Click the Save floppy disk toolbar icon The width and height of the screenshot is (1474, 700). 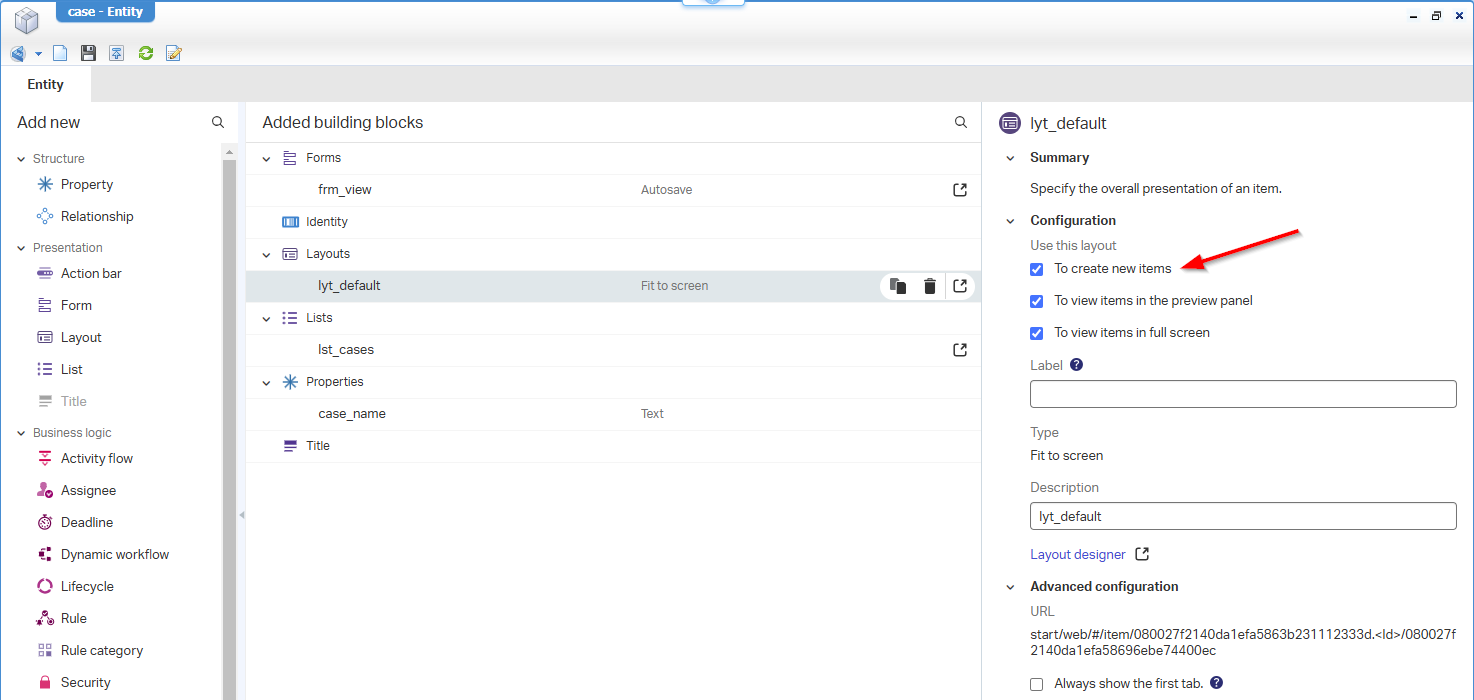pos(88,53)
